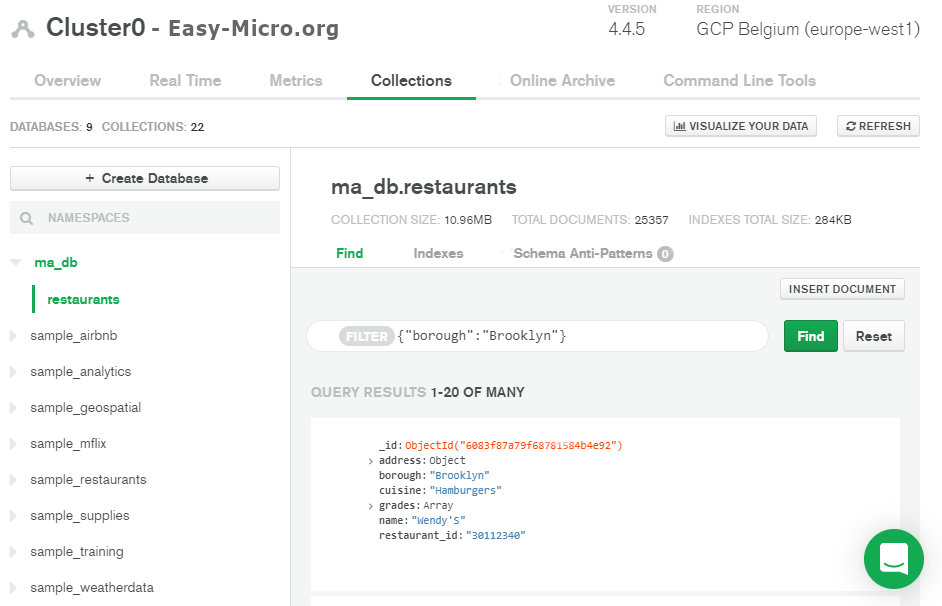Collapse the ma_db database tree

pos(16,262)
